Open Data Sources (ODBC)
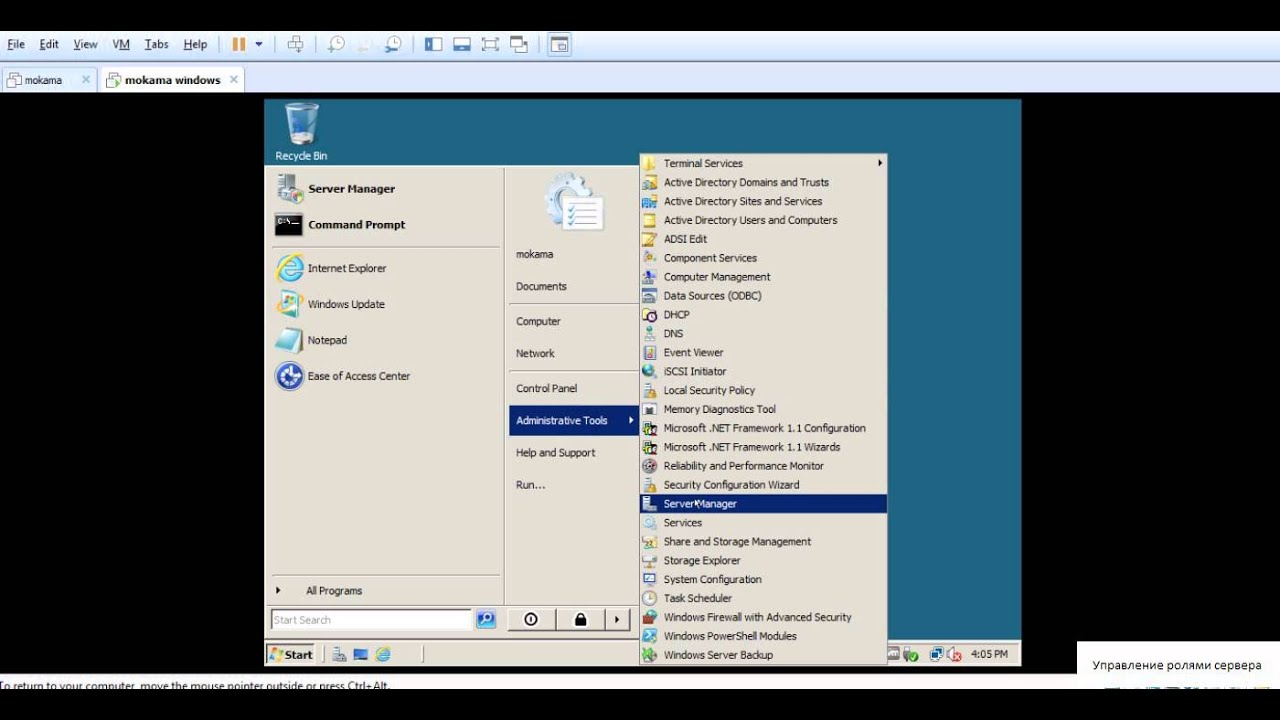The width and height of the screenshot is (1280, 720). [x=763, y=296]
